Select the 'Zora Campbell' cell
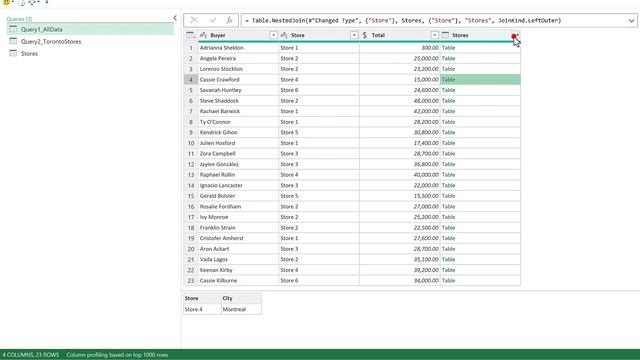Image resolution: width=640 pixels, height=360 pixels. coord(238,154)
